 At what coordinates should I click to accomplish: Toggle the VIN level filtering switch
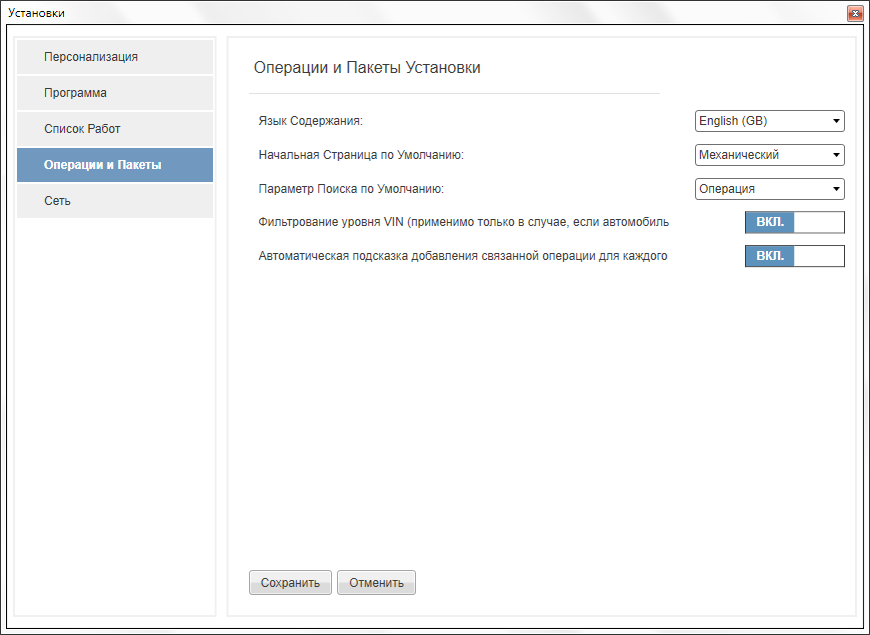point(795,222)
